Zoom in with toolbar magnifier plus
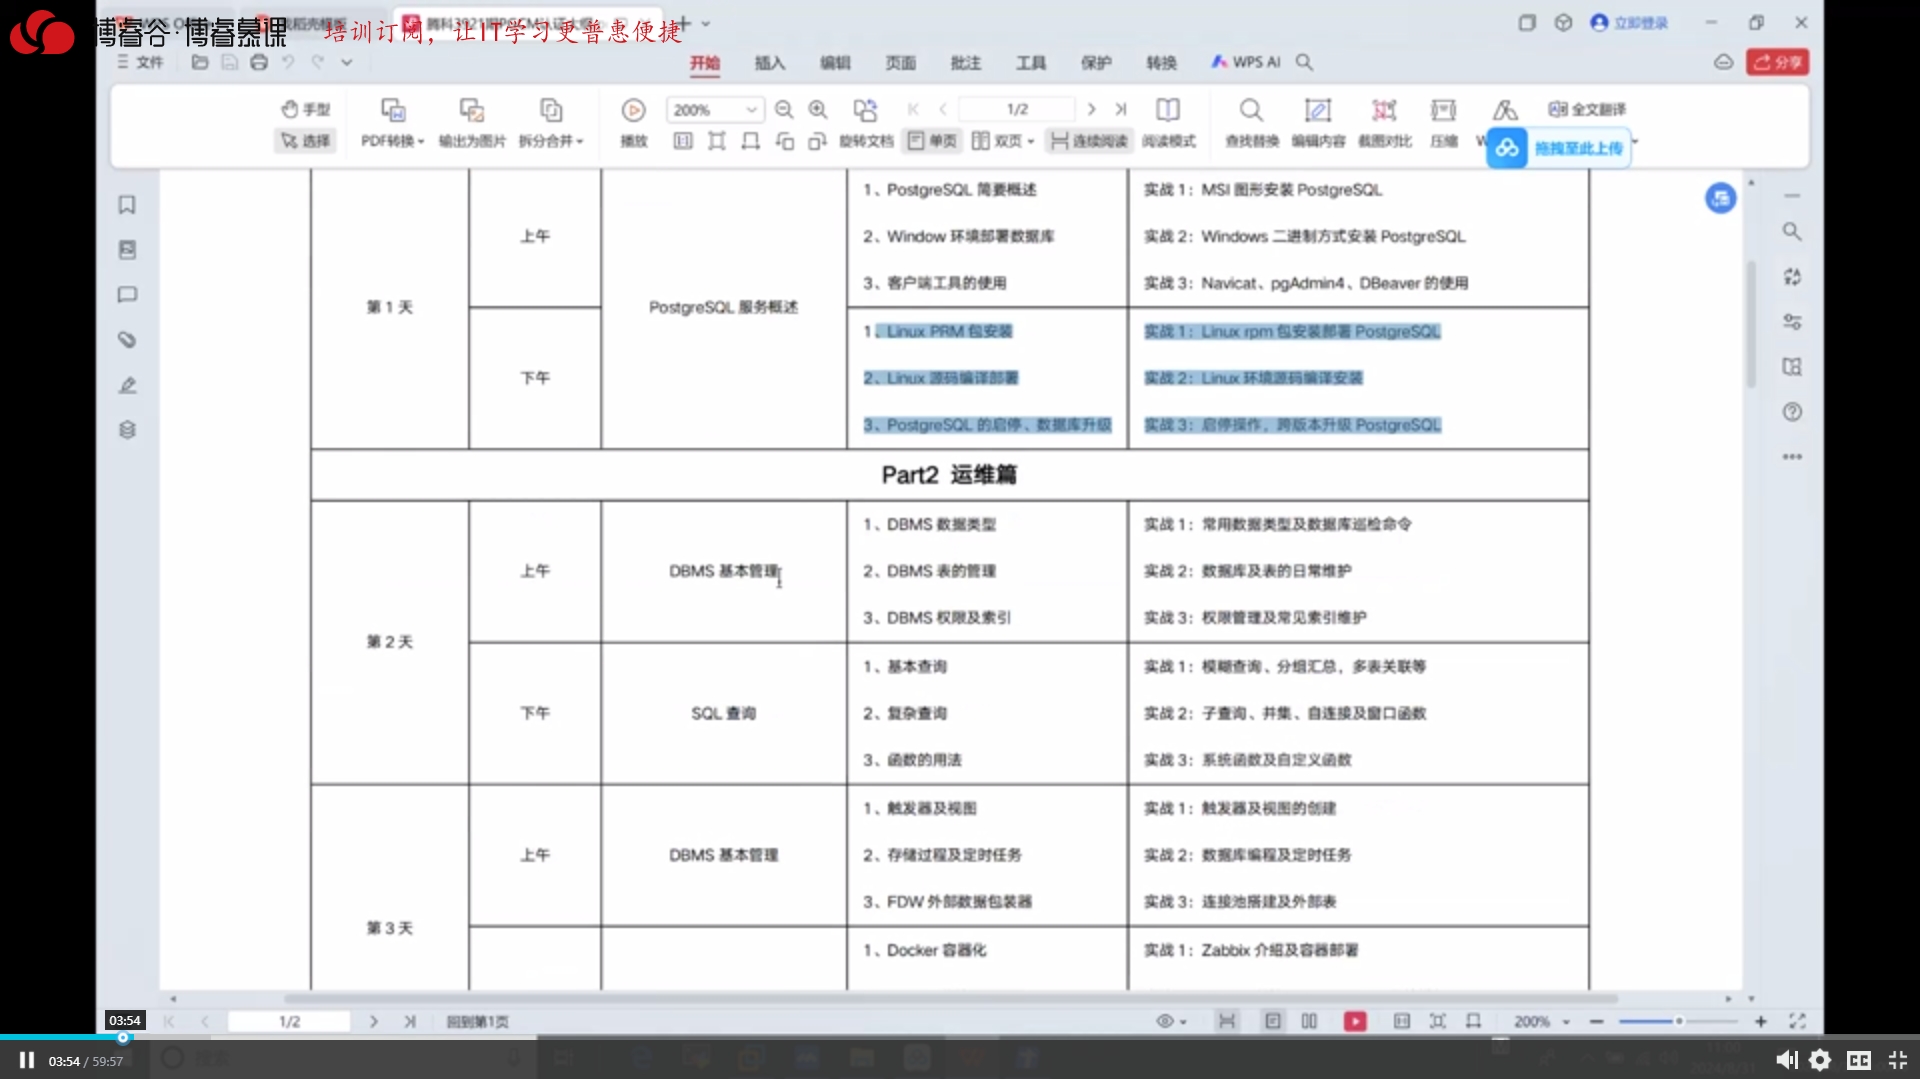This screenshot has height=1079, width=1920. [818, 109]
